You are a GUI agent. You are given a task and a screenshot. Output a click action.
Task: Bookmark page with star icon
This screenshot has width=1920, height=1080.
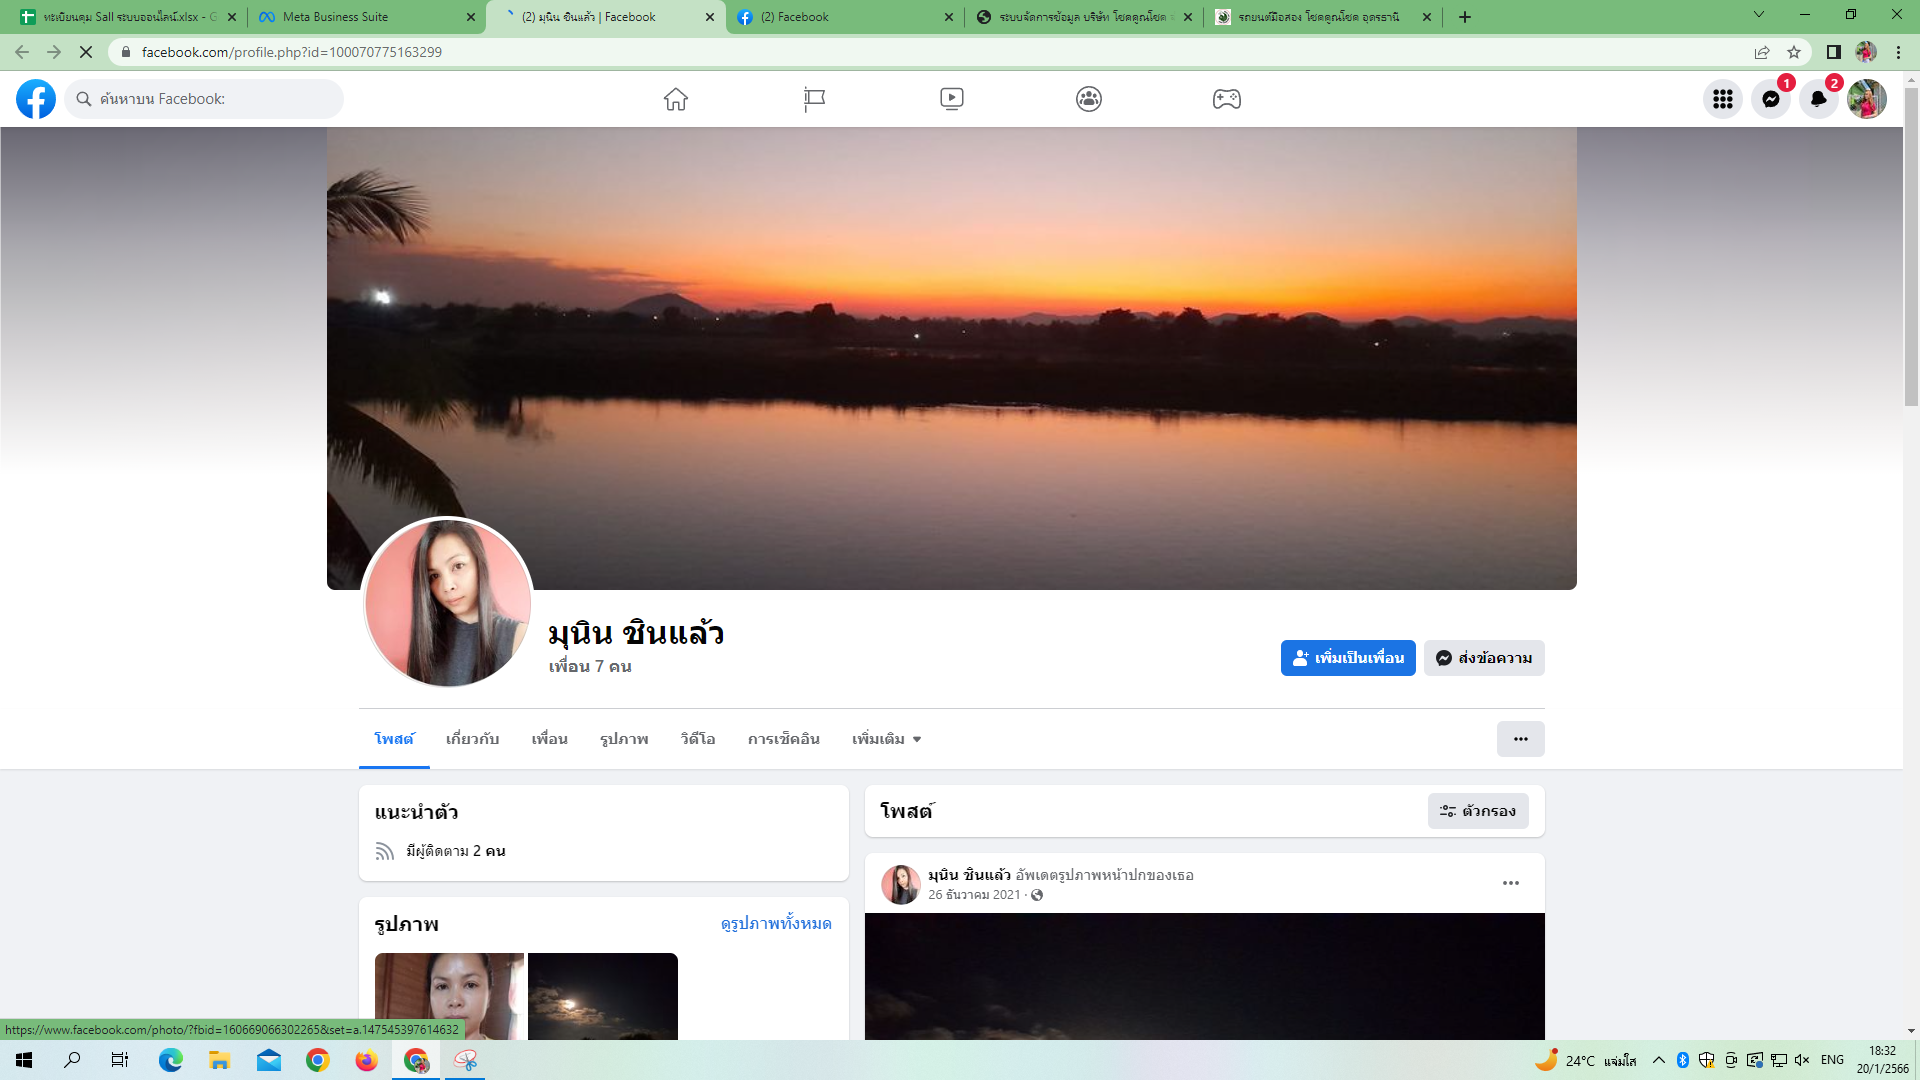click(1794, 52)
